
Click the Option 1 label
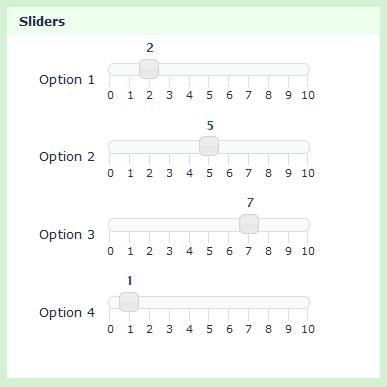pyautogui.click(x=67, y=80)
